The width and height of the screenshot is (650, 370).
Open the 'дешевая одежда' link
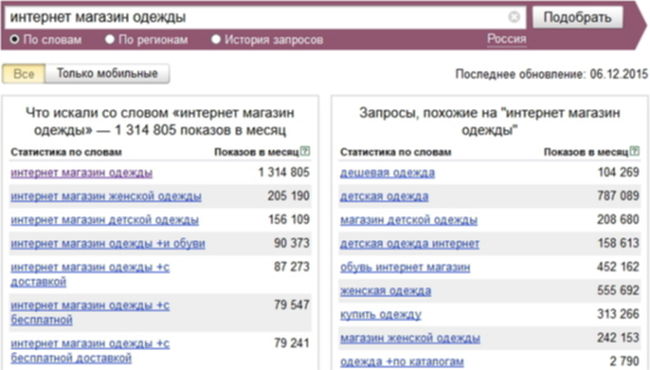tap(388, 172)
